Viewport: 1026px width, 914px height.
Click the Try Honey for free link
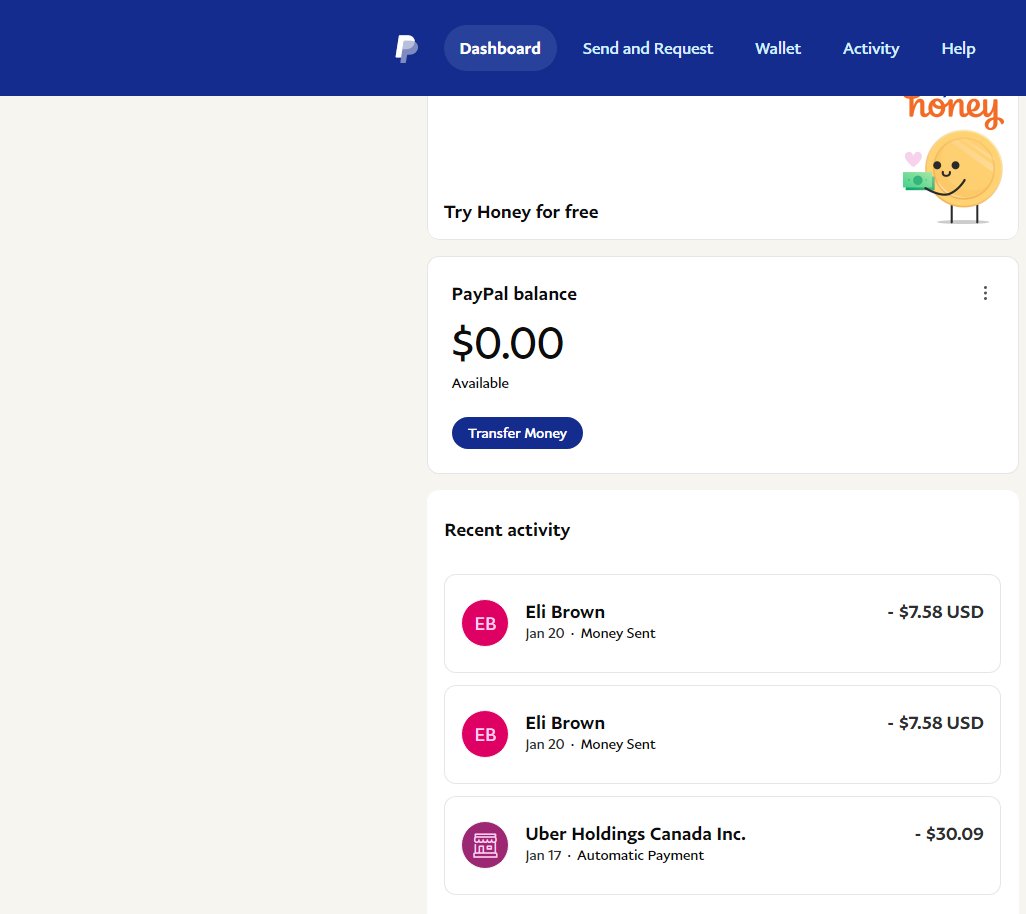(521, 212)
